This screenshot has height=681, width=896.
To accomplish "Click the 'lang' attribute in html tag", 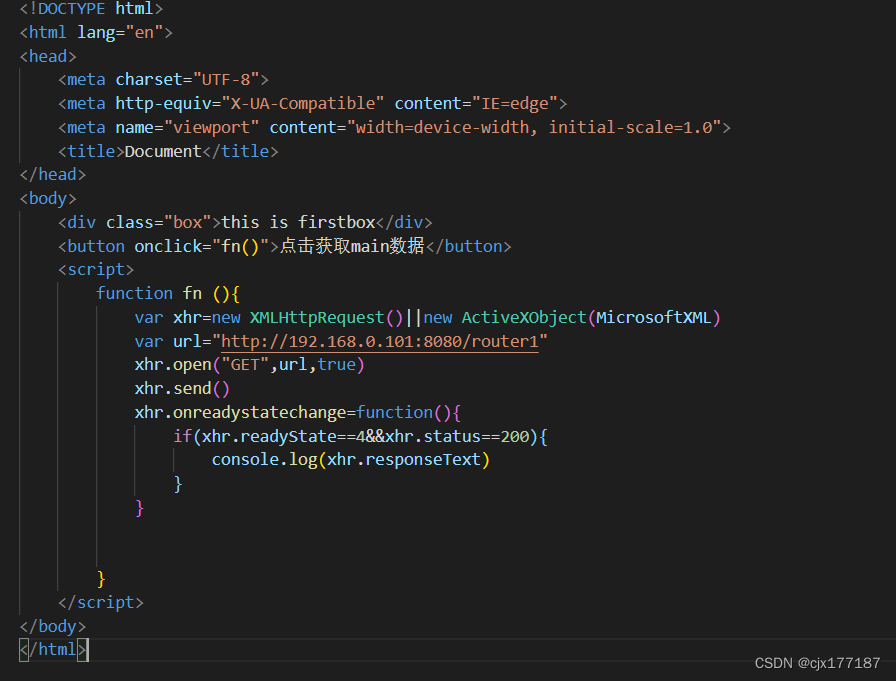I will coord(96,33).
